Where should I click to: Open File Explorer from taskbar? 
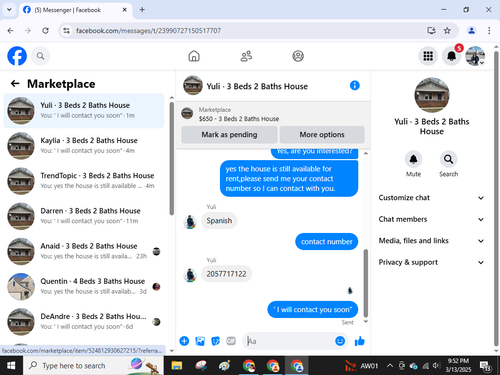[177, 366]
